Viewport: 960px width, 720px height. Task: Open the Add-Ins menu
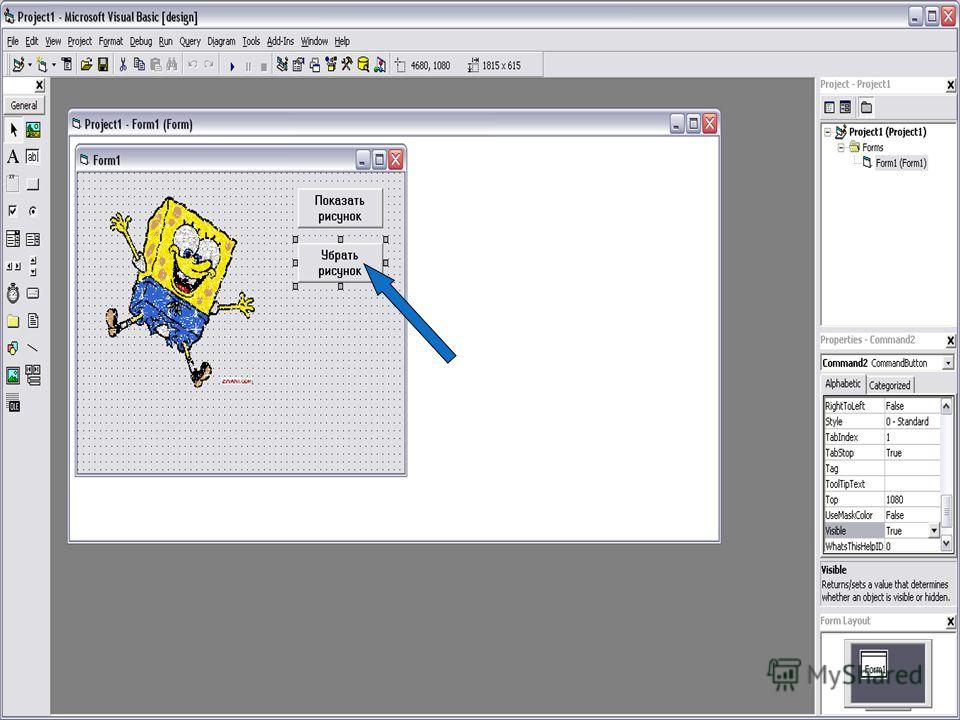tap(280, 42)
